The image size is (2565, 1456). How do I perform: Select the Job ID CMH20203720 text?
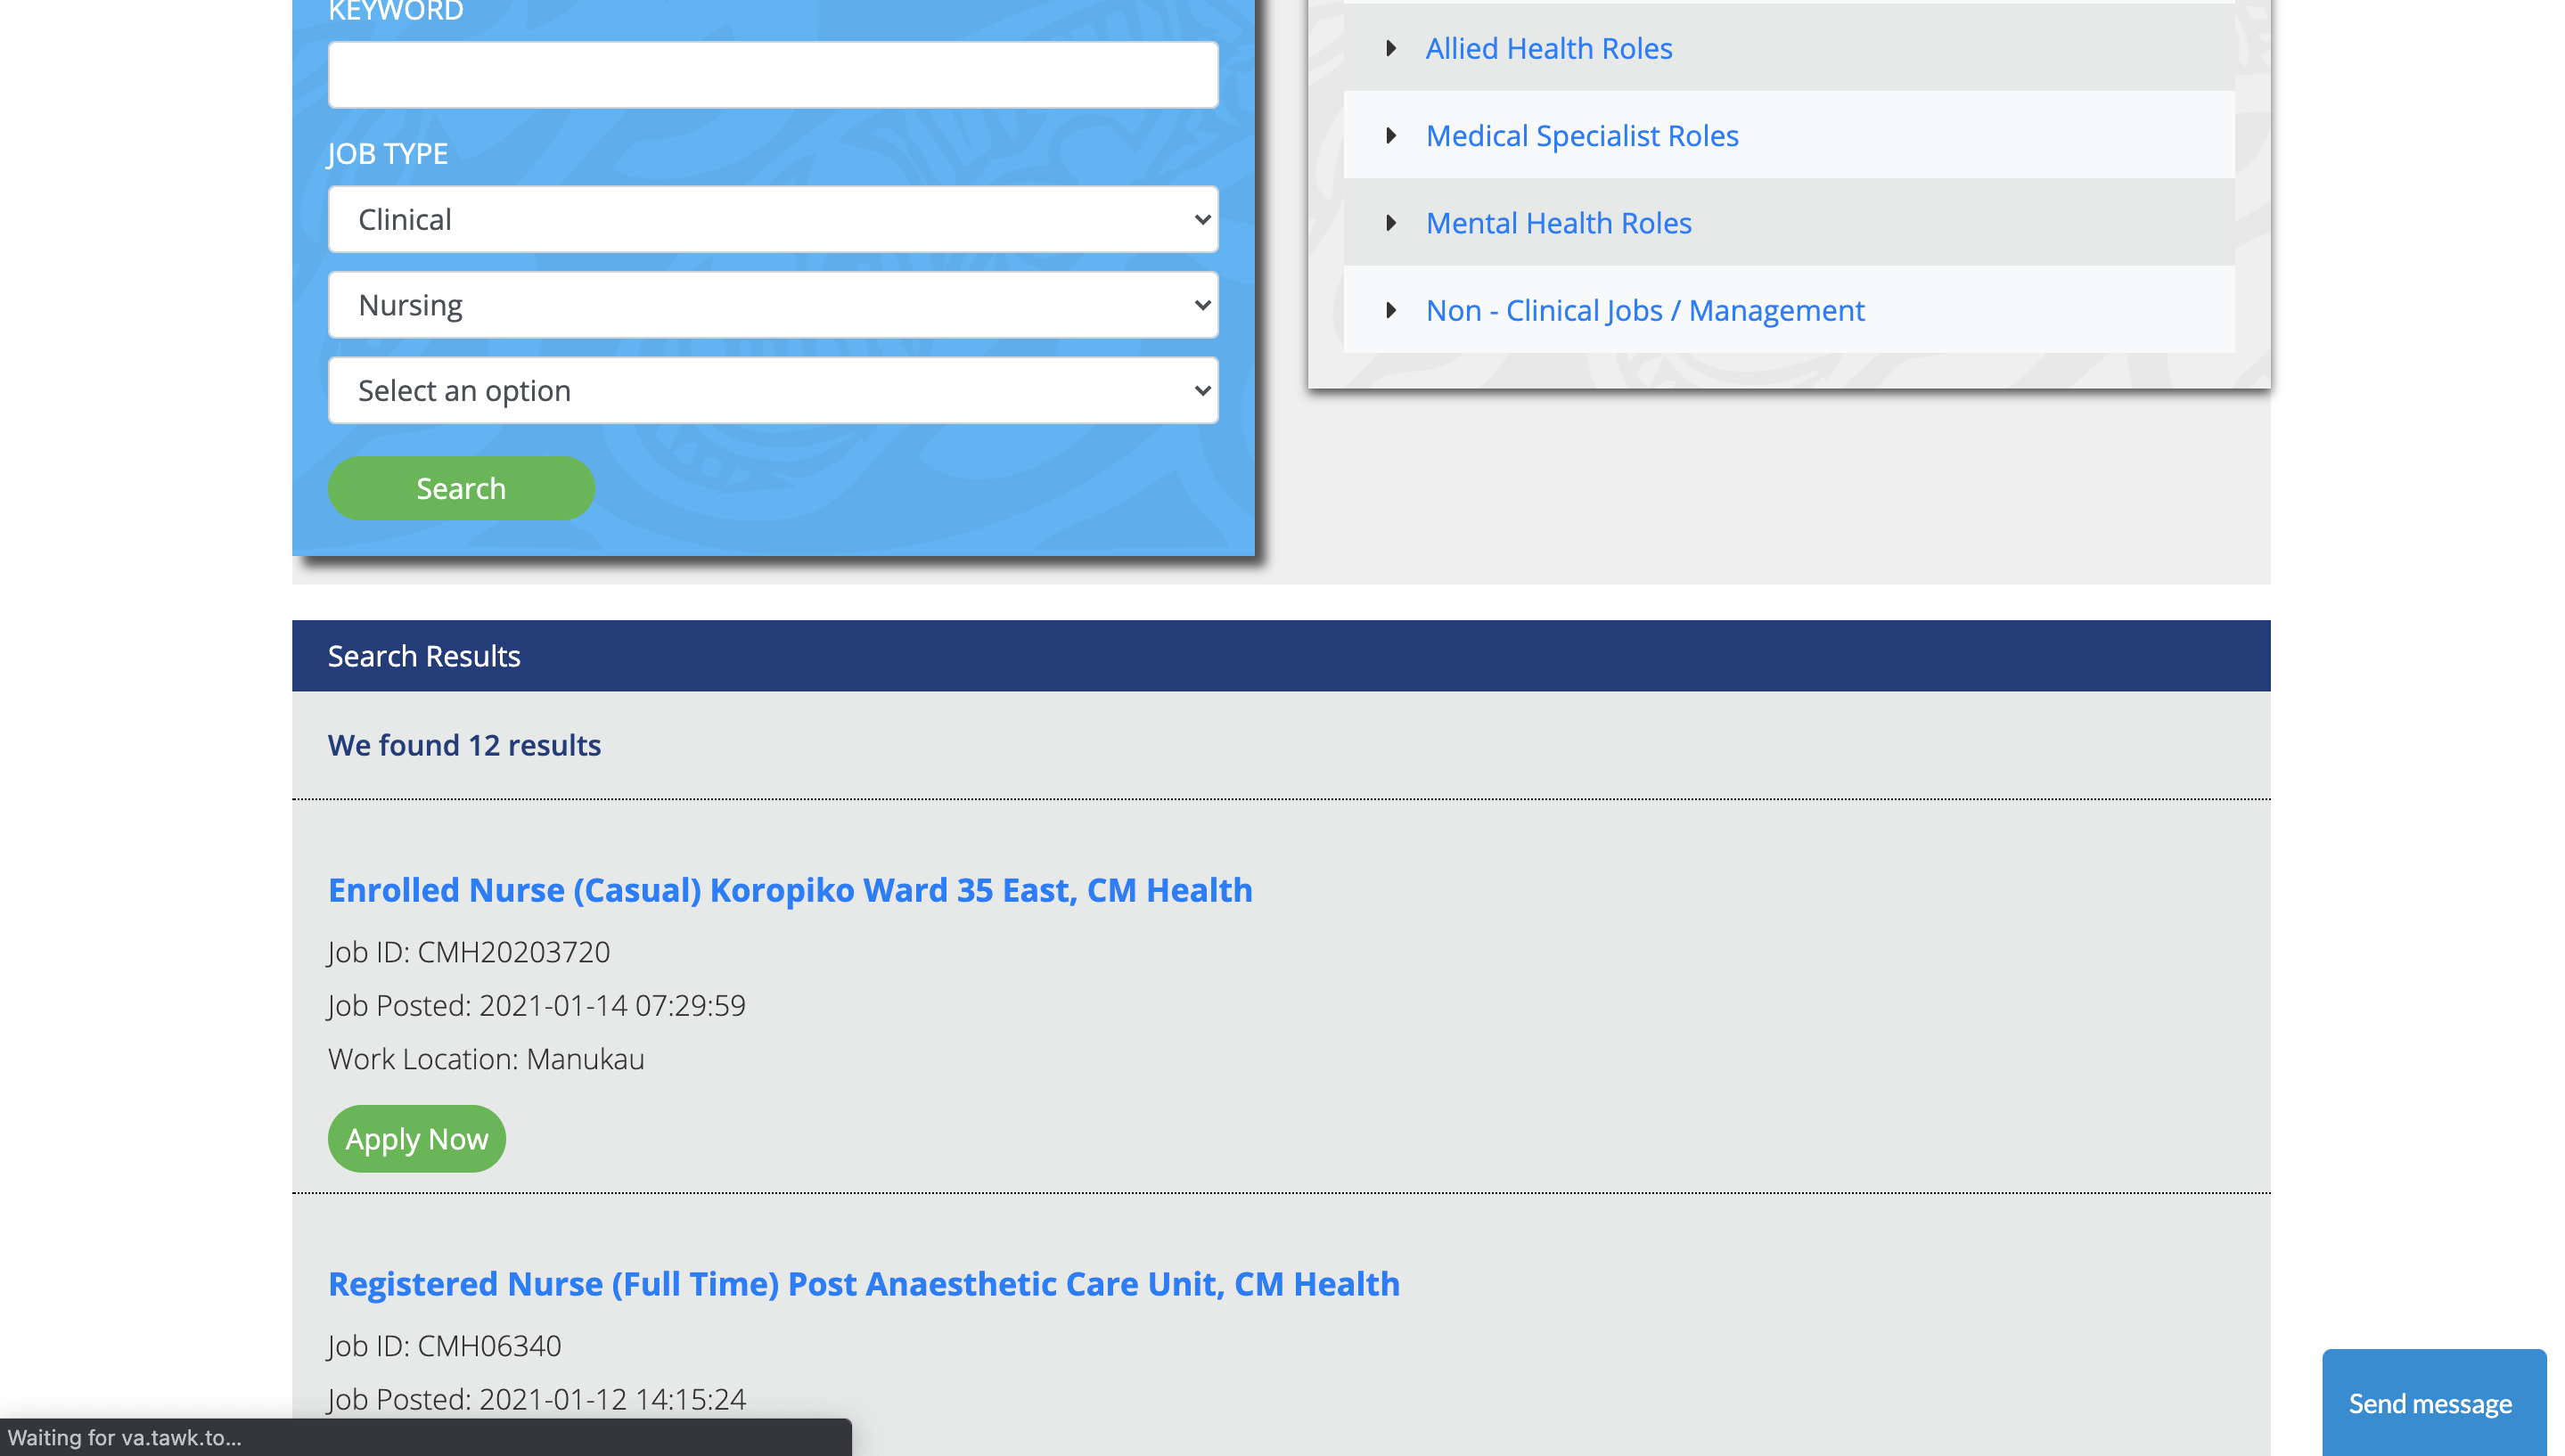pos(469,951)
